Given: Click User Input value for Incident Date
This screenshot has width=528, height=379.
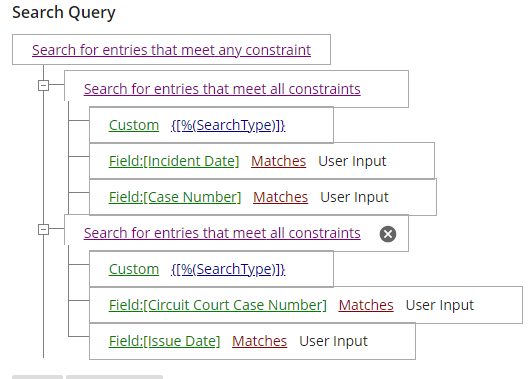Looking at the screenshot, I should pyautogui.click(x=352, y=161).
